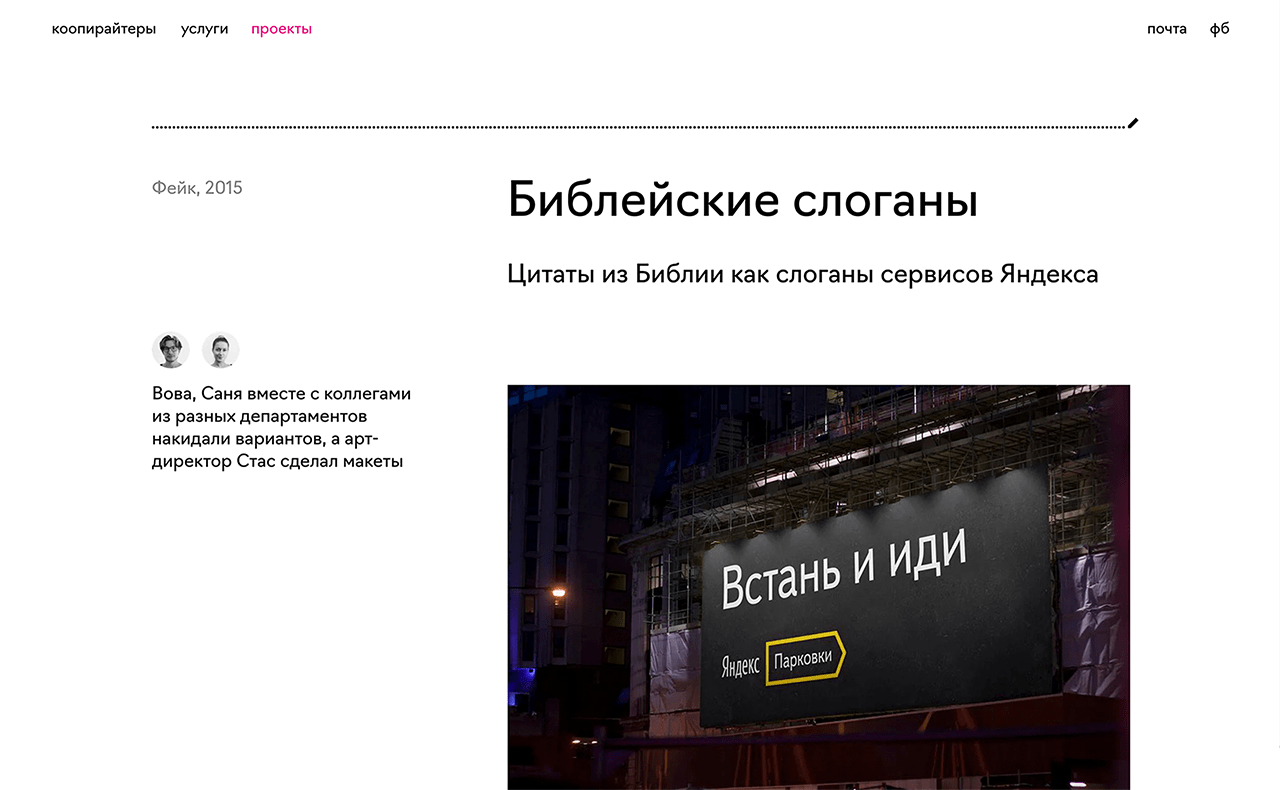Open the фб social link
Image resolution: width=1280 pixels, height=790 pixels.
pyautogui.click(x=1219, y=29)
